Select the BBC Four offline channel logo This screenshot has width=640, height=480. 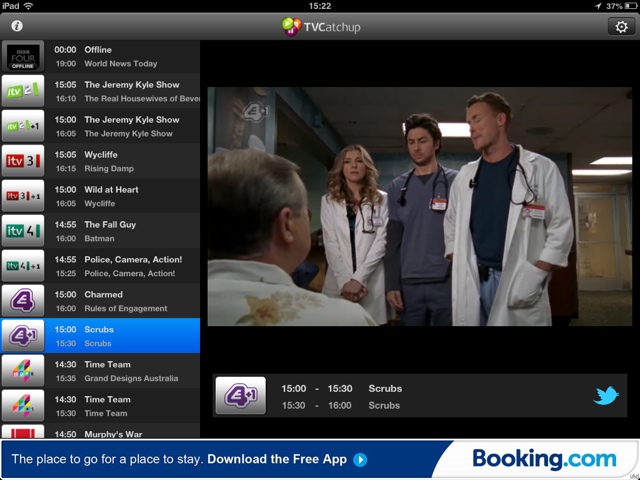coord(23,56)
